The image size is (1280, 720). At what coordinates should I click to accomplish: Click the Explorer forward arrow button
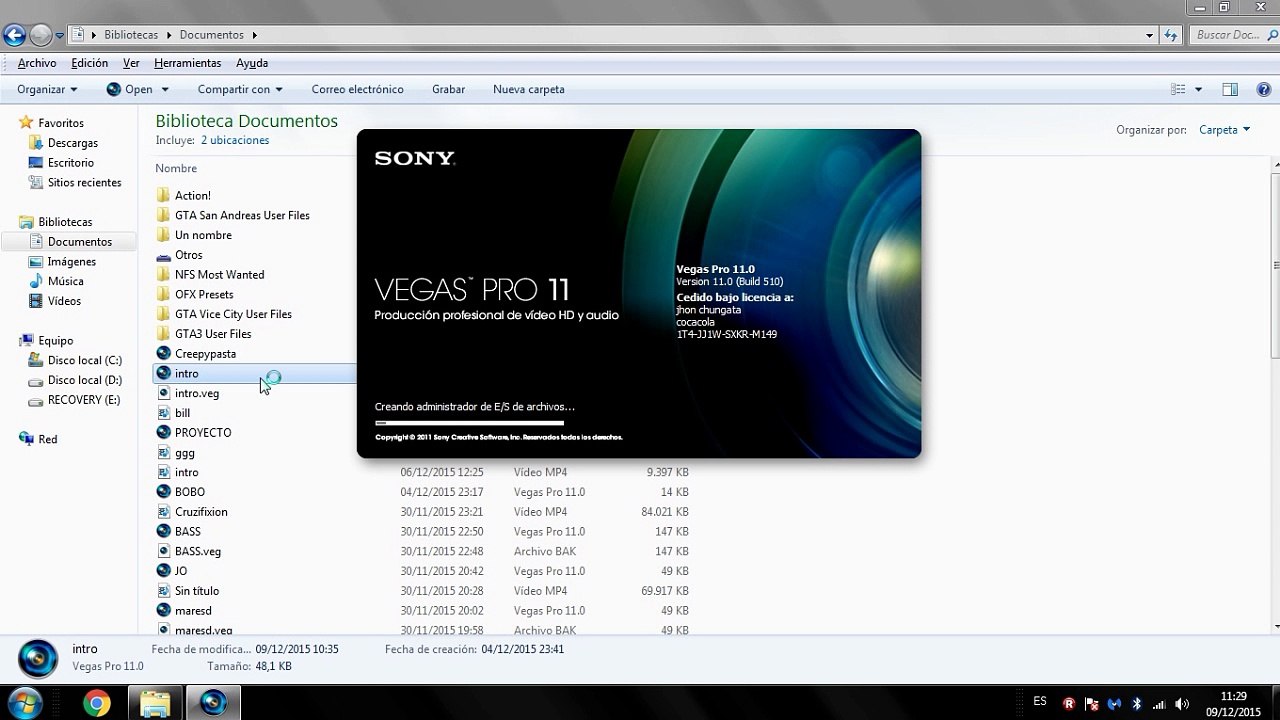click(x=40, y=35)
